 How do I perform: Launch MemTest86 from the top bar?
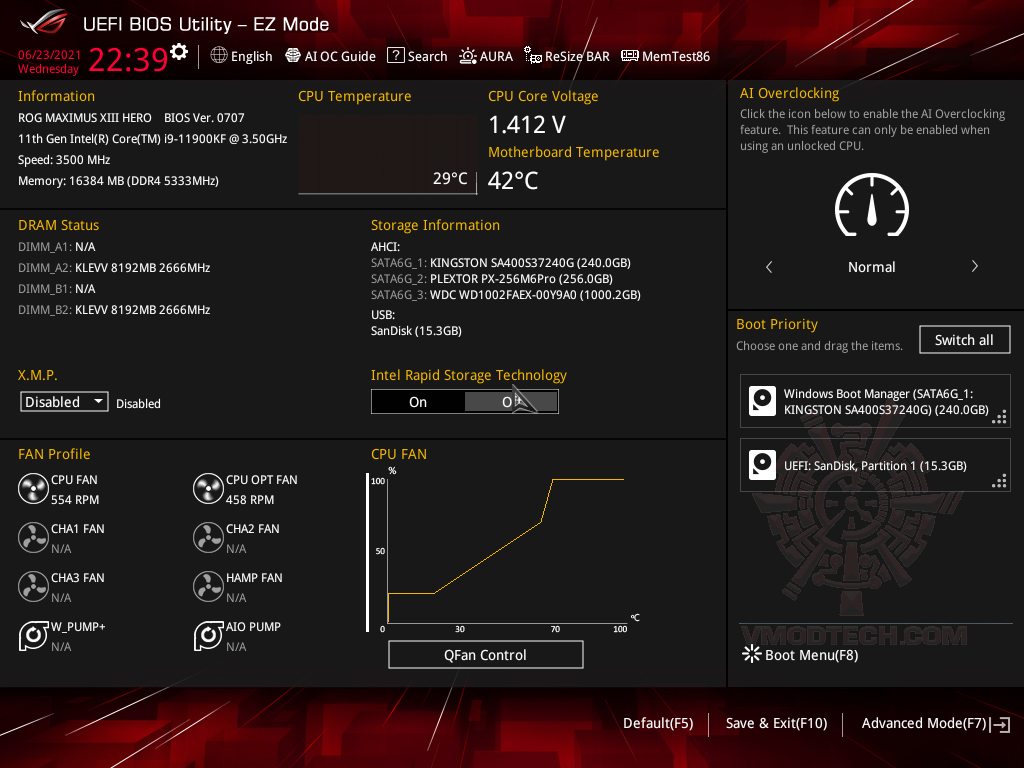664,56
